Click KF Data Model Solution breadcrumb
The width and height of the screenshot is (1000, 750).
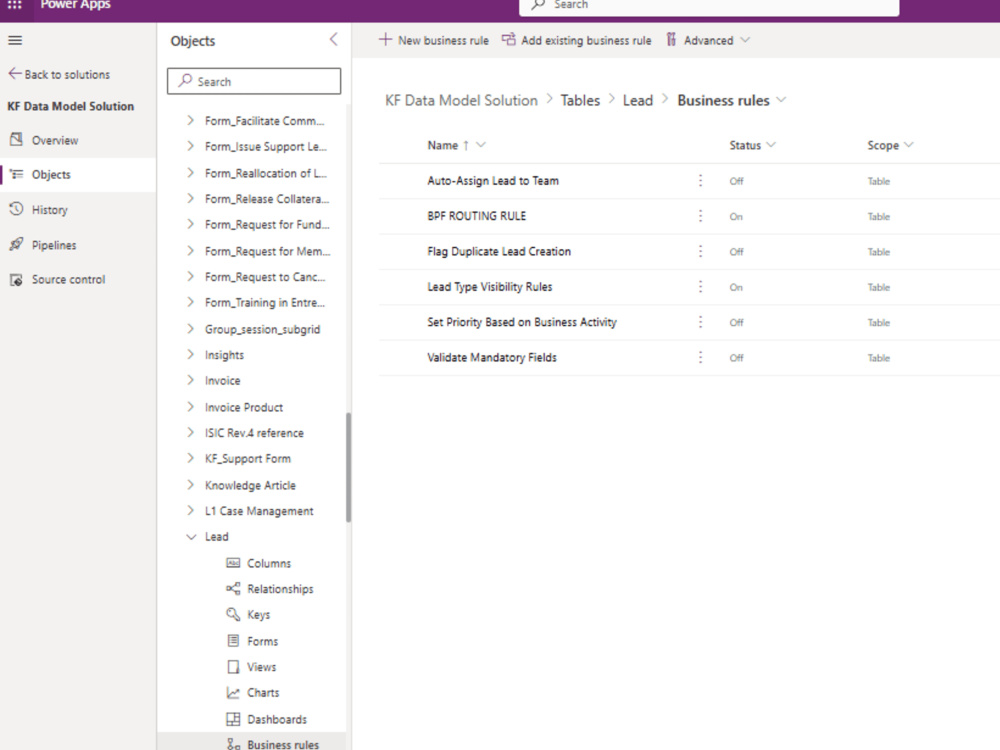point(461,100)
